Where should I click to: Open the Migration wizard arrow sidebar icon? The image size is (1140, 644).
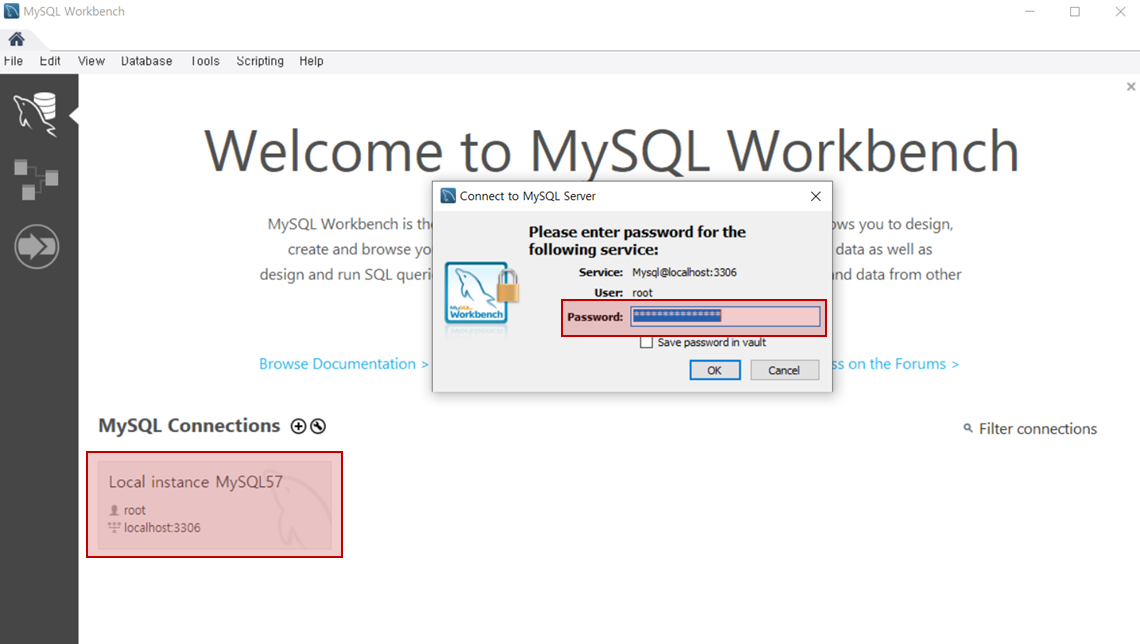[36, 247]
